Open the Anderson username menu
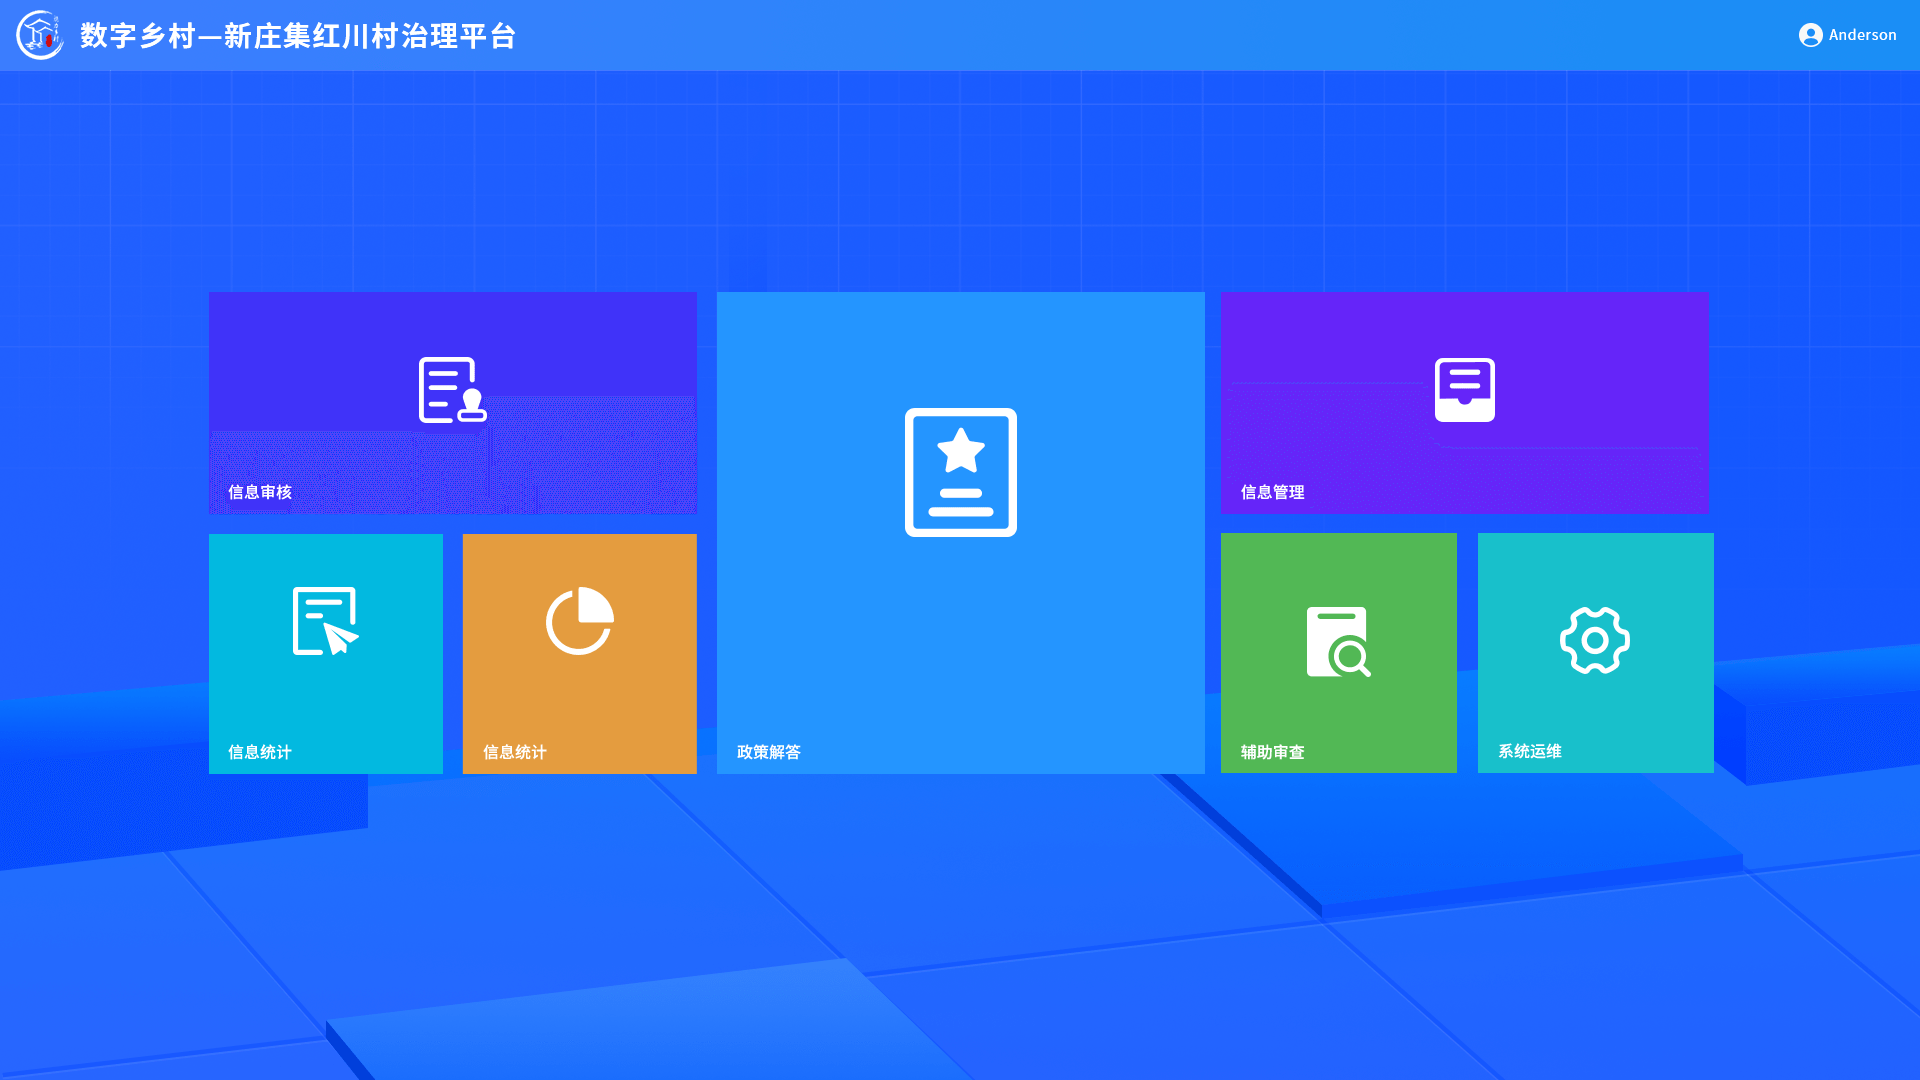 coord(1862,35)
